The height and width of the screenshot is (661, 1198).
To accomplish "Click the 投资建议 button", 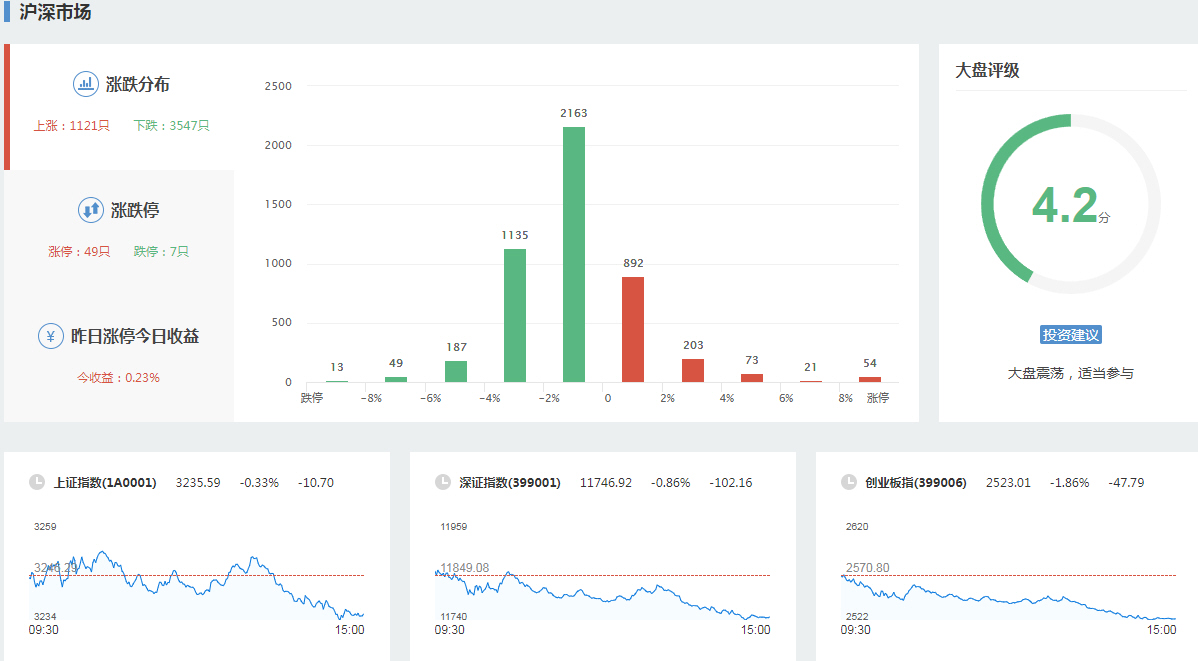I will click(1070, 335).
